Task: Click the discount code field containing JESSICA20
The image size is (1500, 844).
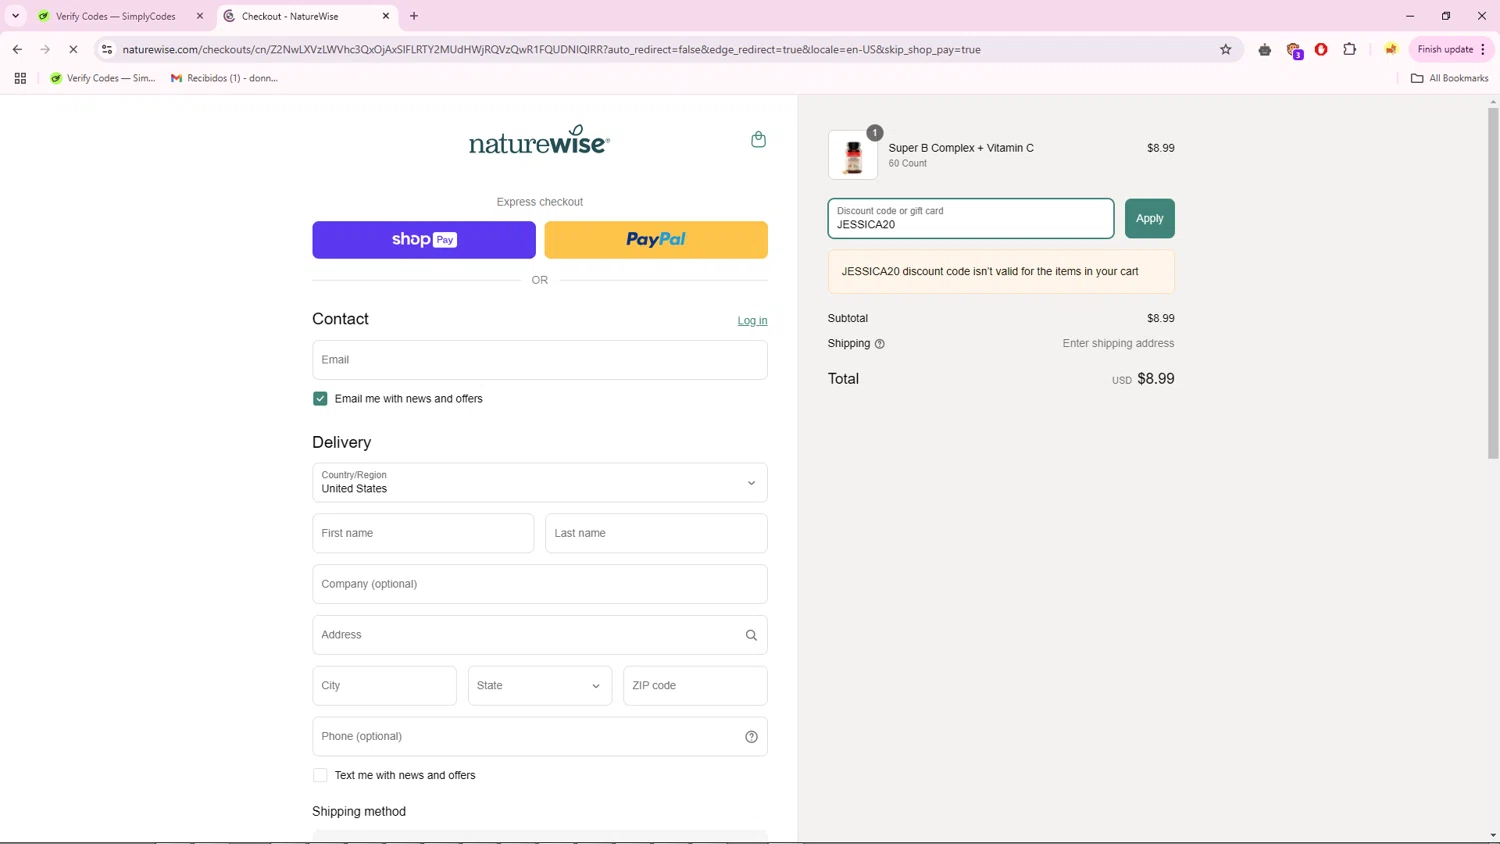Action: pos(970,218)
